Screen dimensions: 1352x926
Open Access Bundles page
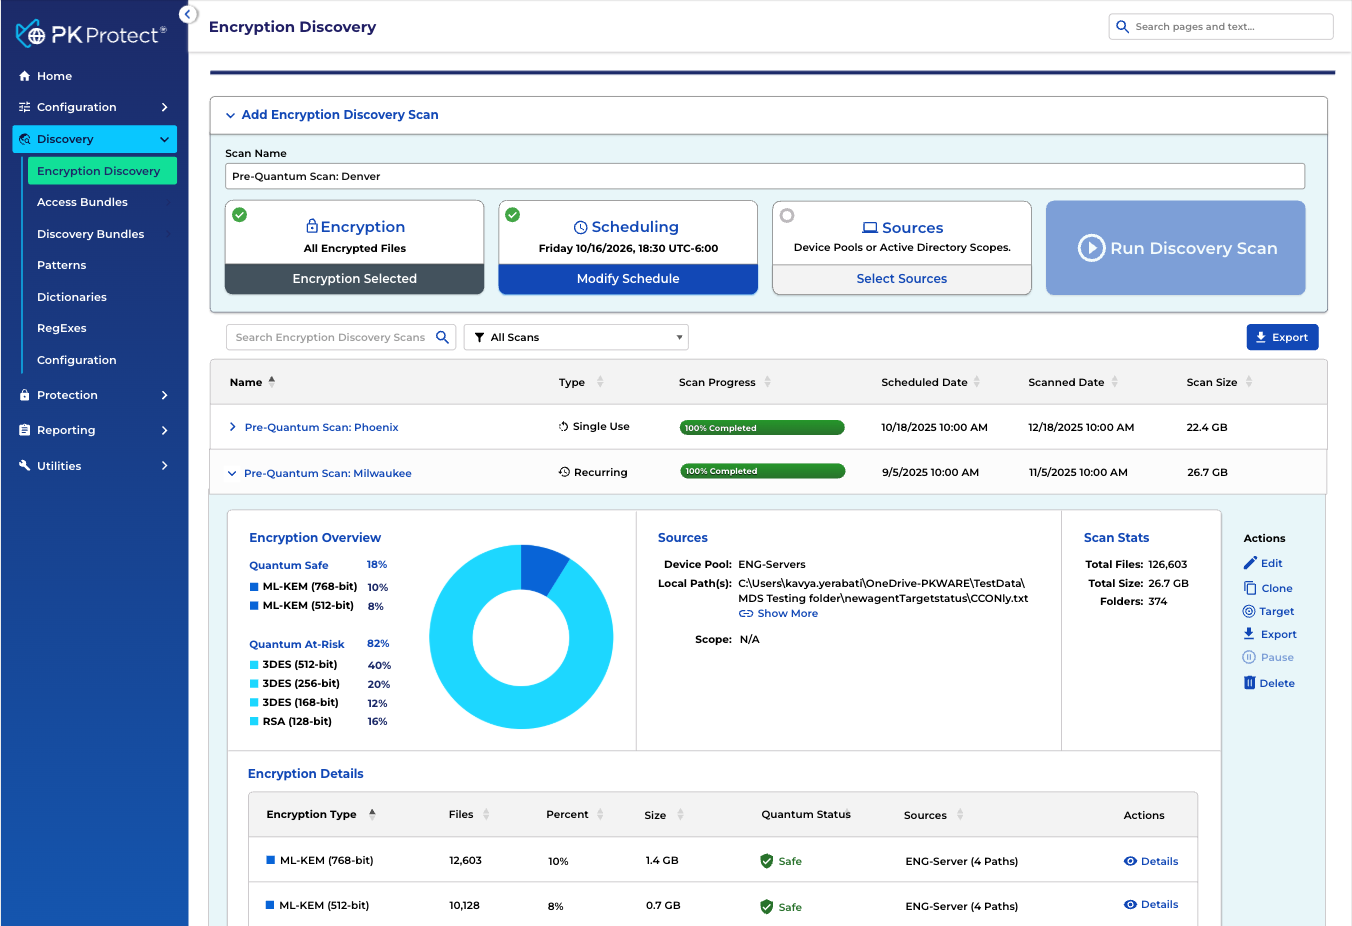pyautogui.click(x=82, y=202)
